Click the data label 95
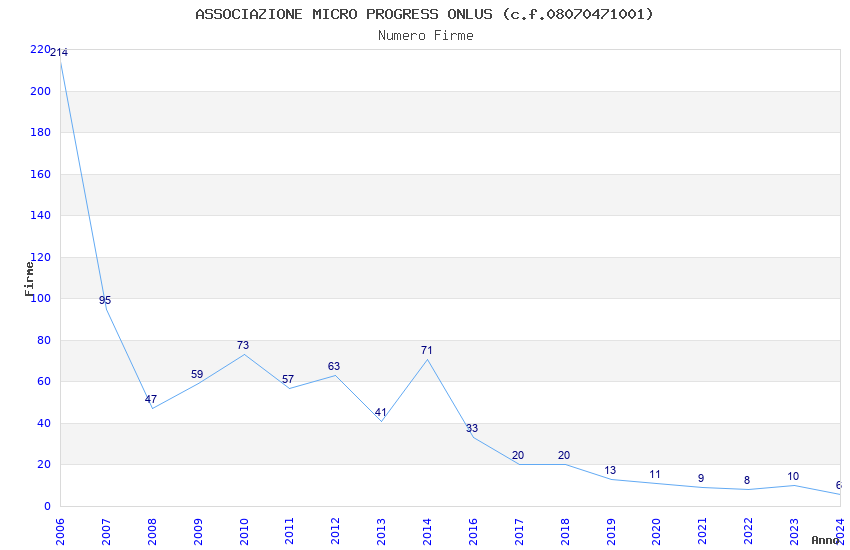Viewport: 850px width, 550px height. point(105,300)
